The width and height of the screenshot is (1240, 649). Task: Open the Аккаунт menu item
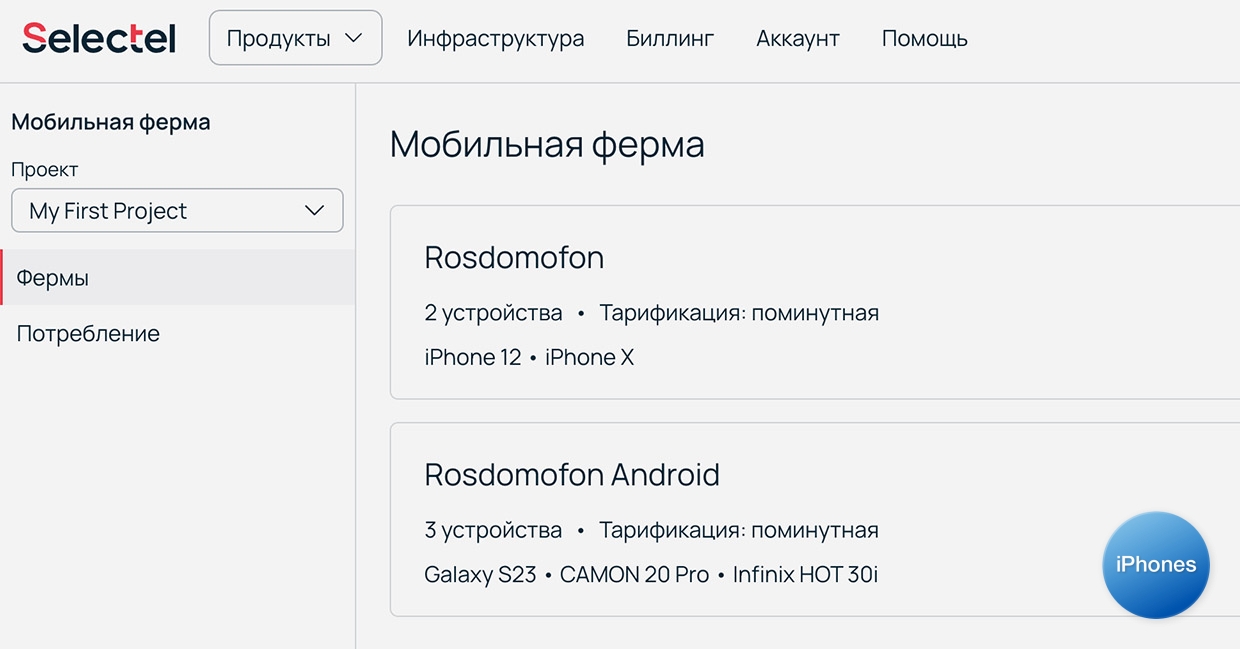(797, 39)
